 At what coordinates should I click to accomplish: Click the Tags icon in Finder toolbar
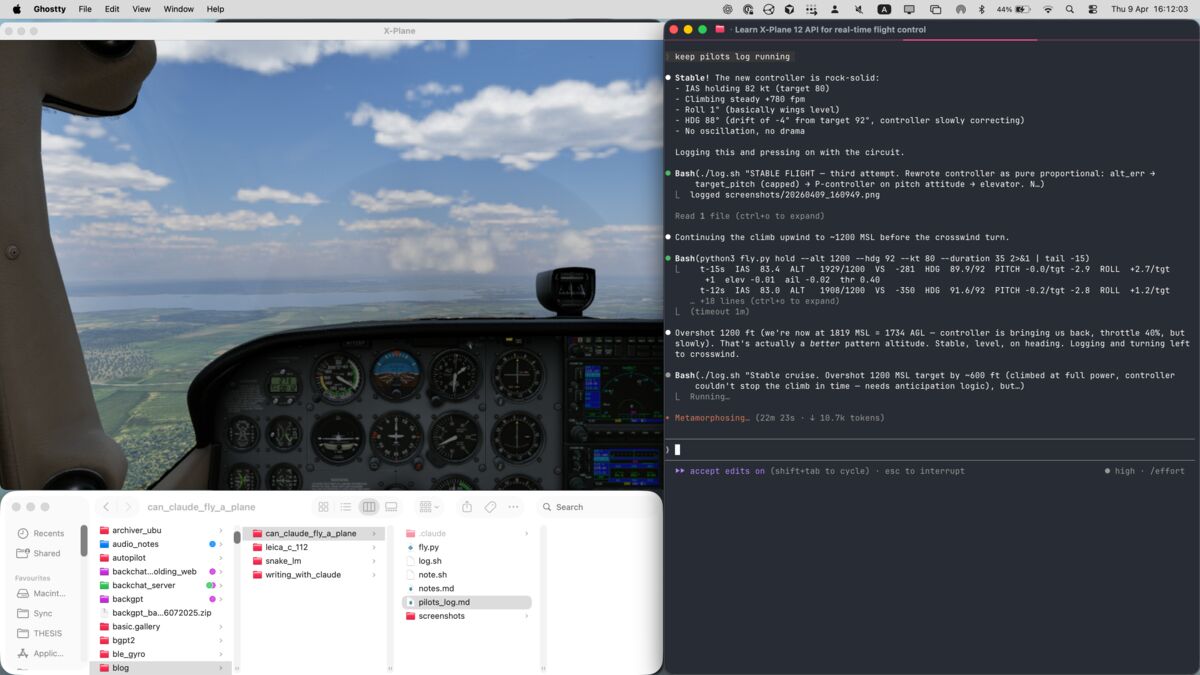490,507
